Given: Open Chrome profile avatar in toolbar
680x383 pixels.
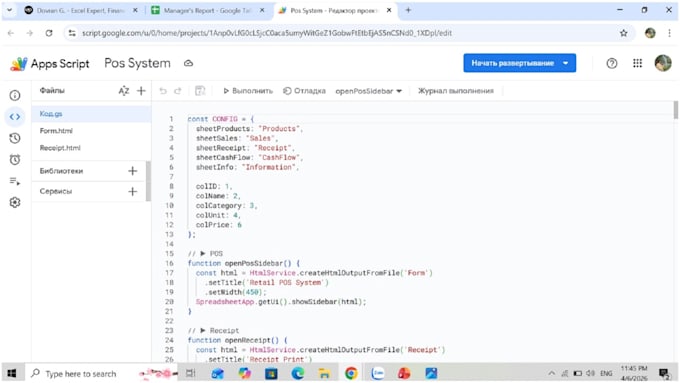Looking at the screenshot, I should pyautogui.click(x=650, y=33).
